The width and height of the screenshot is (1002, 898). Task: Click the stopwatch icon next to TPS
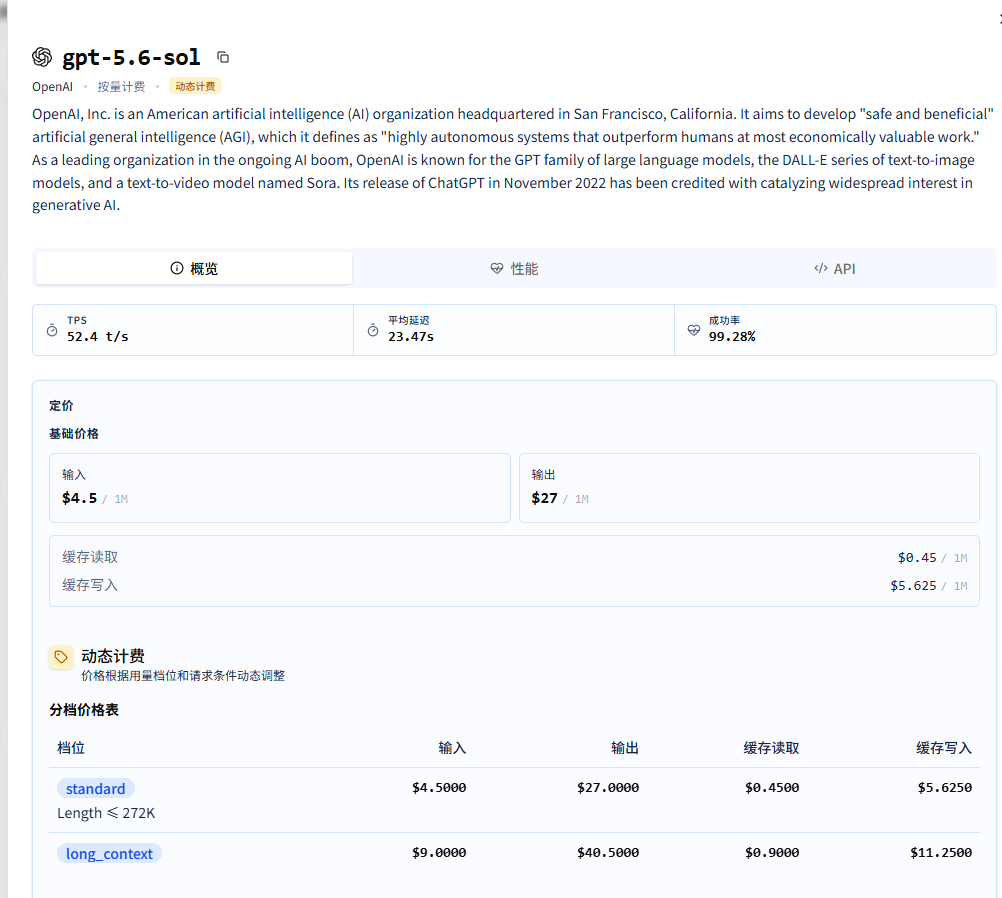pos(52,330)
